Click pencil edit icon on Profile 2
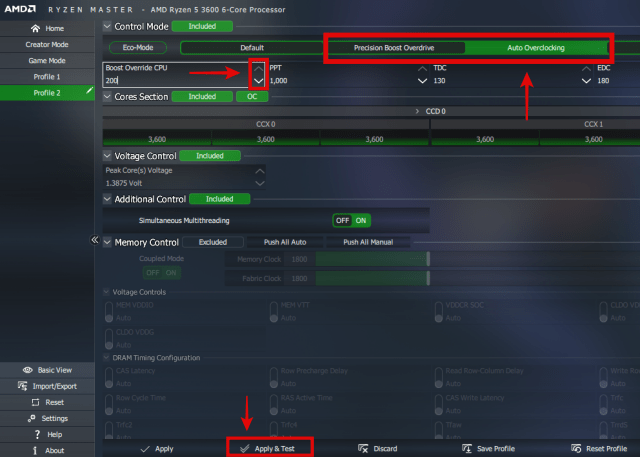Screen dimensions: 640x457 pos(89,91)
